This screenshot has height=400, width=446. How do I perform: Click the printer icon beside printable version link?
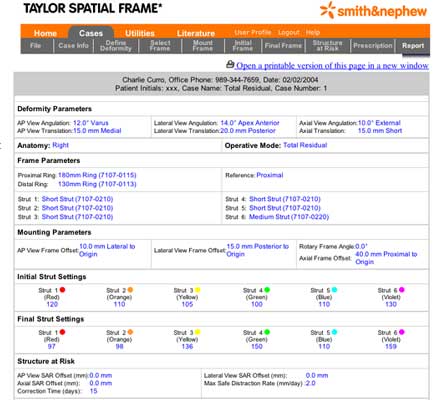coord(230,64)
